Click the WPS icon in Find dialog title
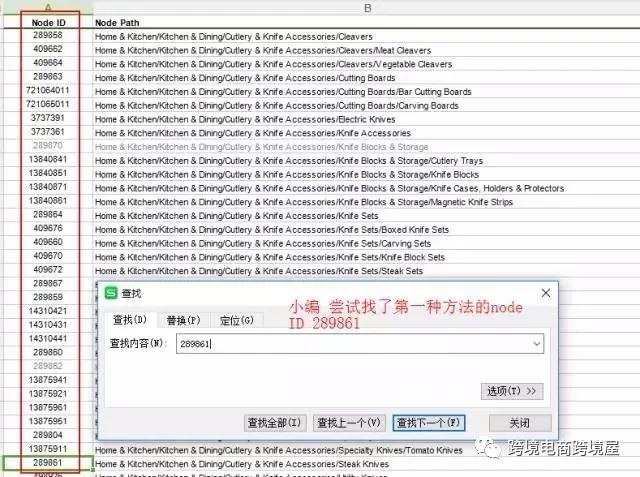 (x=111, y=293)
